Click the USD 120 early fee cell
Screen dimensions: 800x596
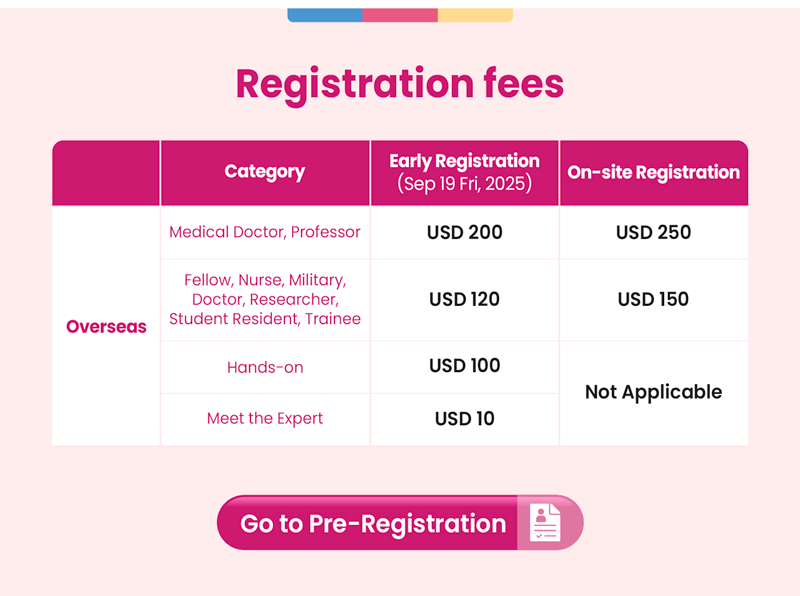(464, 300)
